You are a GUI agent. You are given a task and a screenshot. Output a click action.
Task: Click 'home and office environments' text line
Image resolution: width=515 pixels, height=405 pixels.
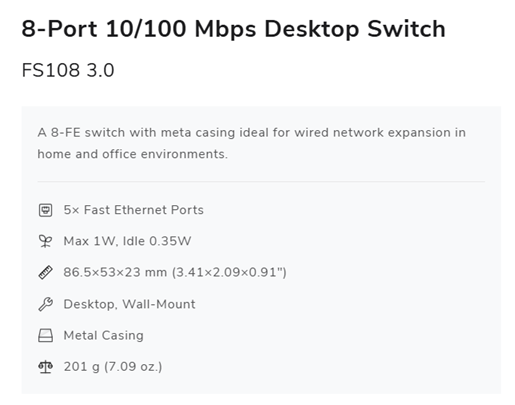coord(132,154)
